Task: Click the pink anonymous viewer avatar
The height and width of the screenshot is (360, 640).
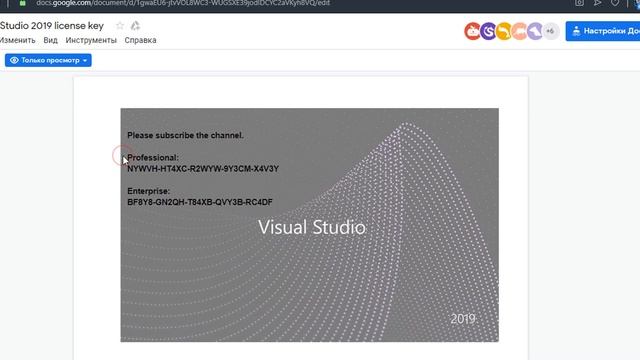Action: click(x=519, y=31)
